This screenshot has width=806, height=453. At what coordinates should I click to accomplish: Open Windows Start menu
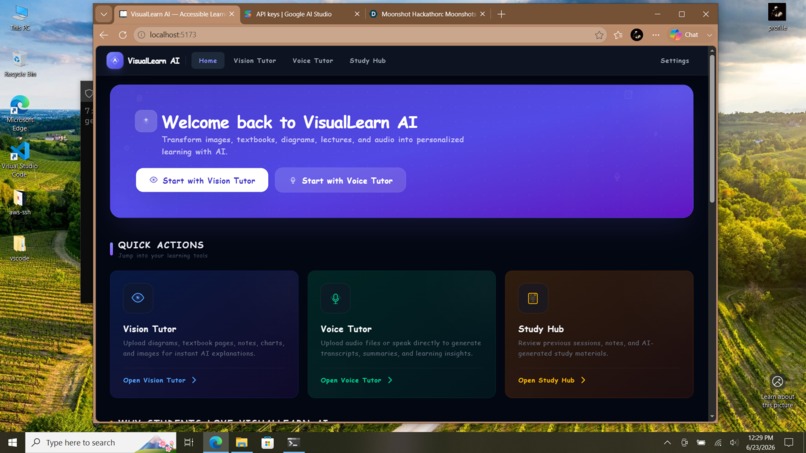(x=12, y=443)
